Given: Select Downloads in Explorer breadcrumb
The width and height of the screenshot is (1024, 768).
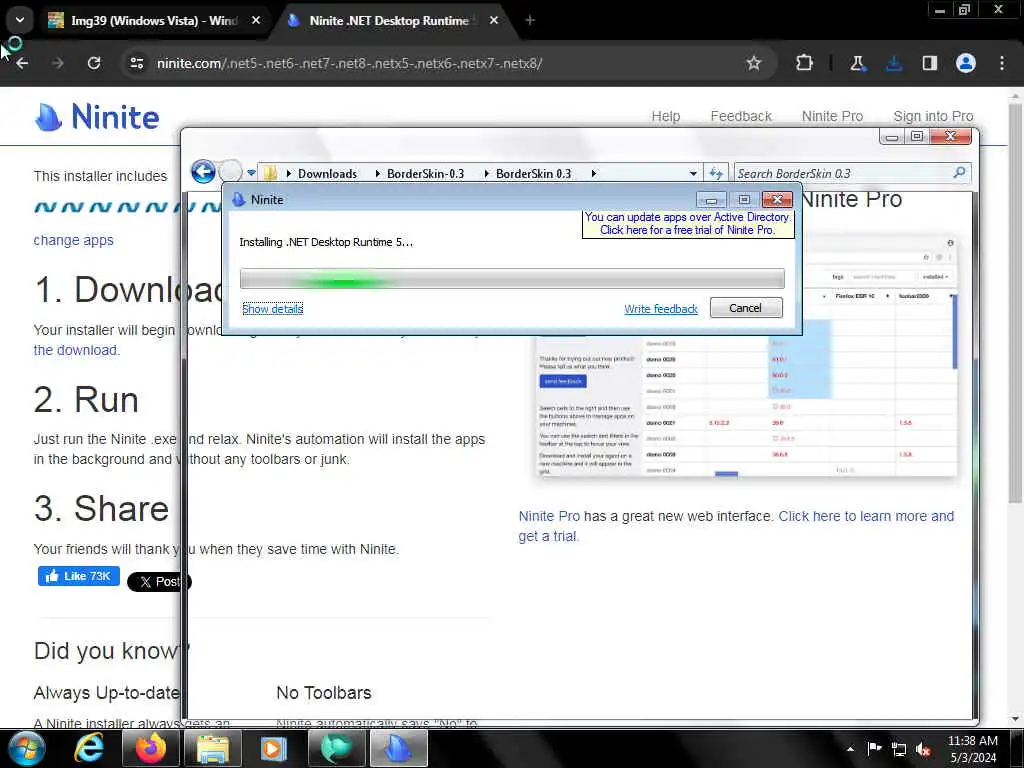Looking at the screenshot, I should point(327,174).
